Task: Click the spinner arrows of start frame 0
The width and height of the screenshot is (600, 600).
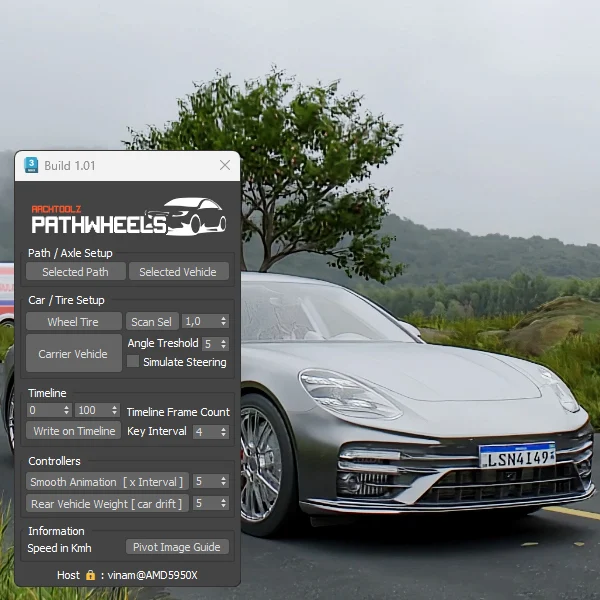Action: point(67,410)
